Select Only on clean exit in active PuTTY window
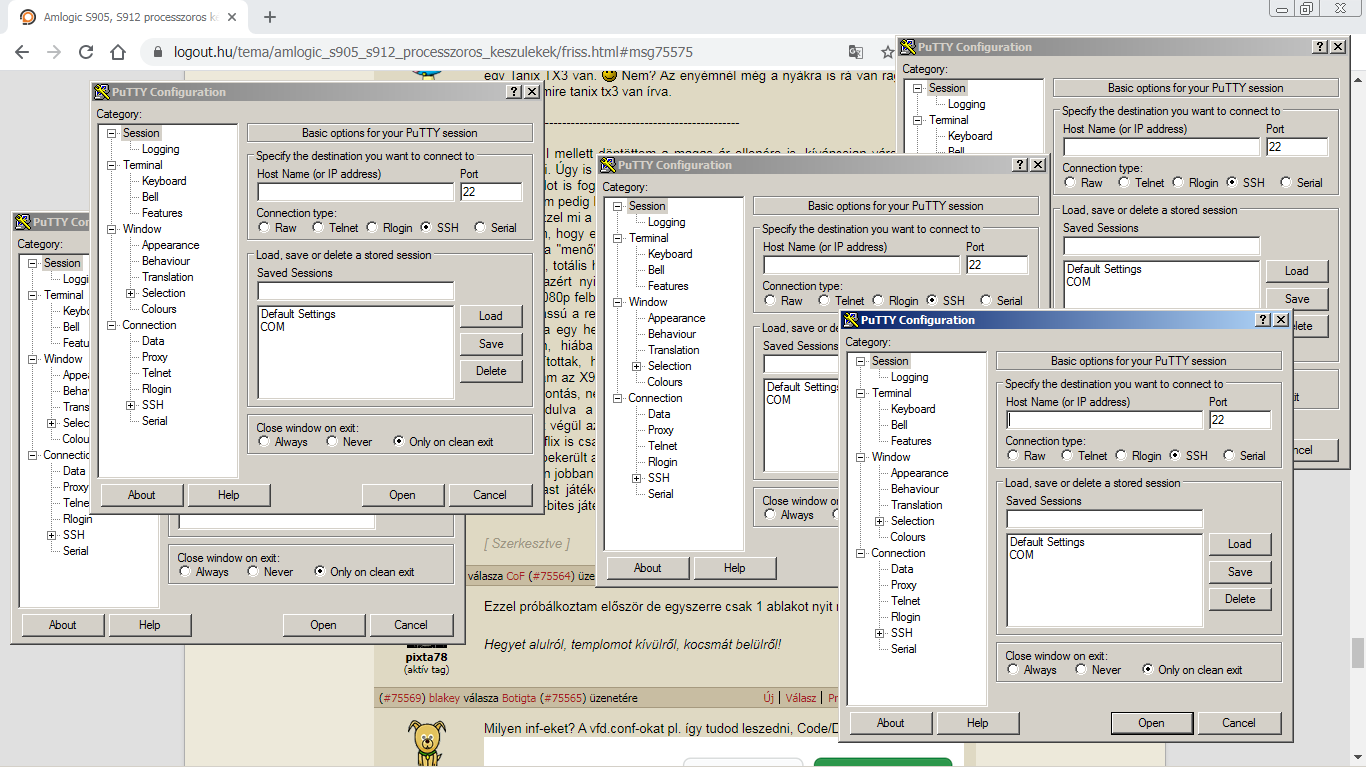Viewport: 1366px width, 768px height. point(1148,670)
